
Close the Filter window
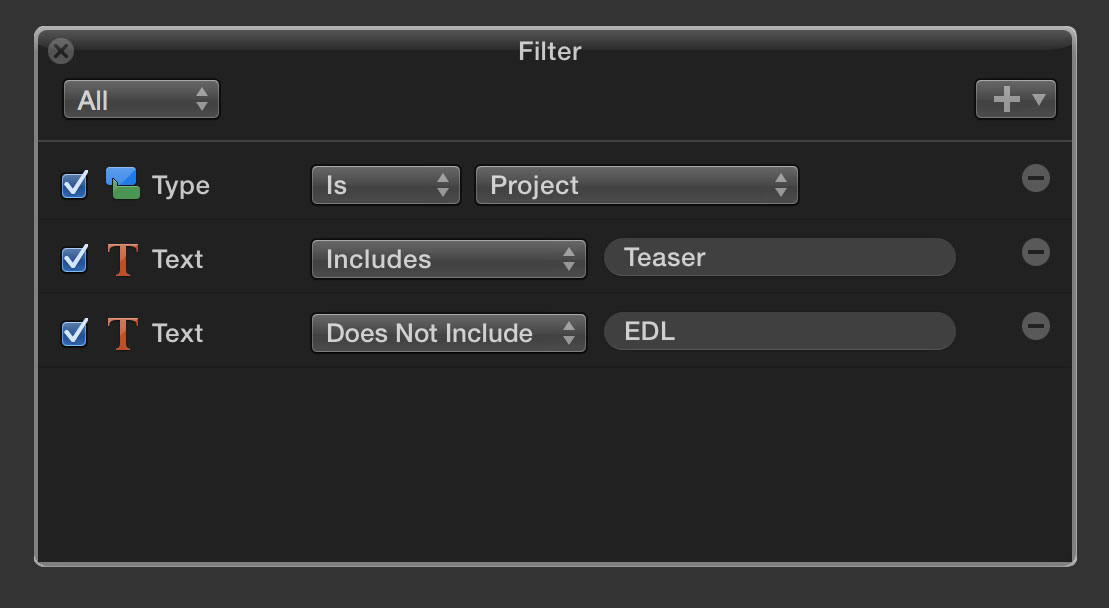pos(61,51)
